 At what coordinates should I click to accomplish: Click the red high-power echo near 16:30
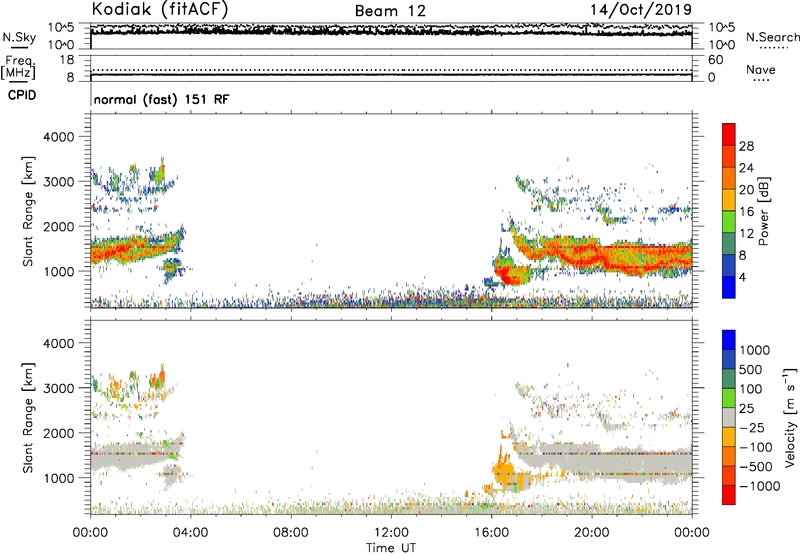coord(508,276)
